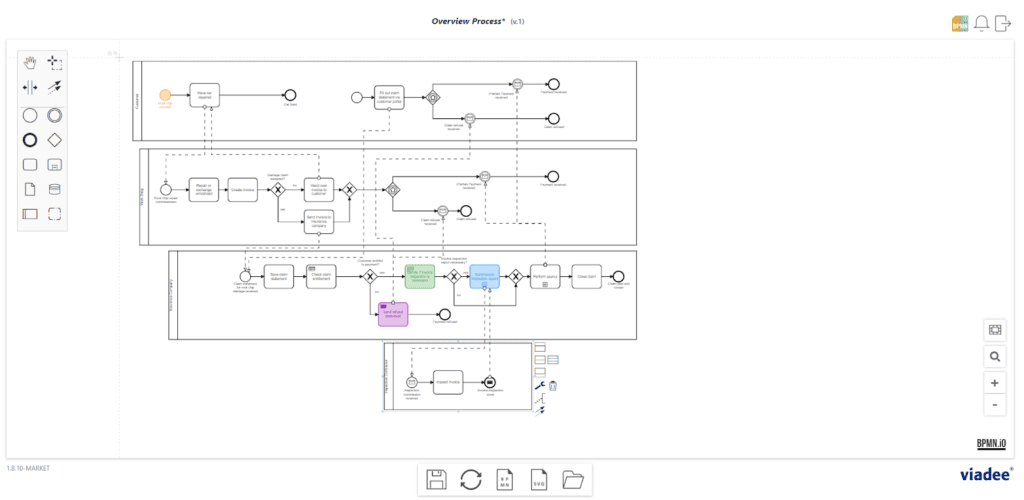
Task: Select the task palette shape
Action: [x=30, y=164]
